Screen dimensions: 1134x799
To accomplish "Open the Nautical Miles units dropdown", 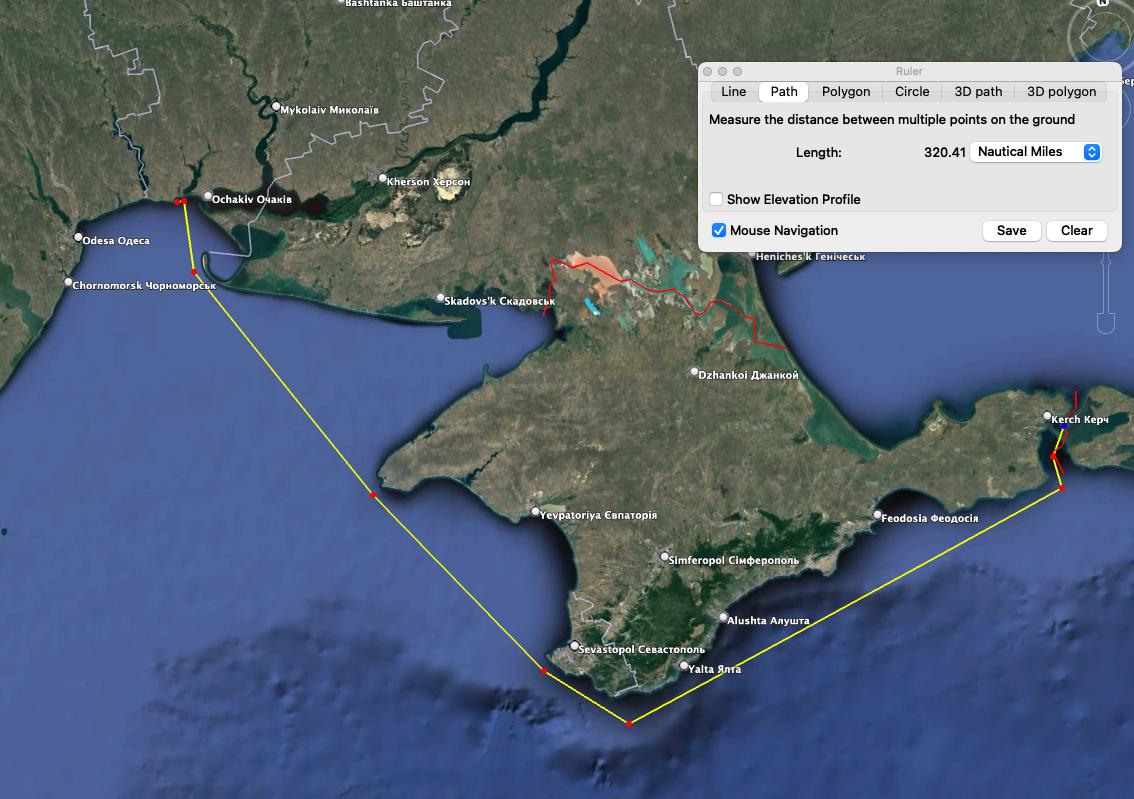I will 1035,151.
